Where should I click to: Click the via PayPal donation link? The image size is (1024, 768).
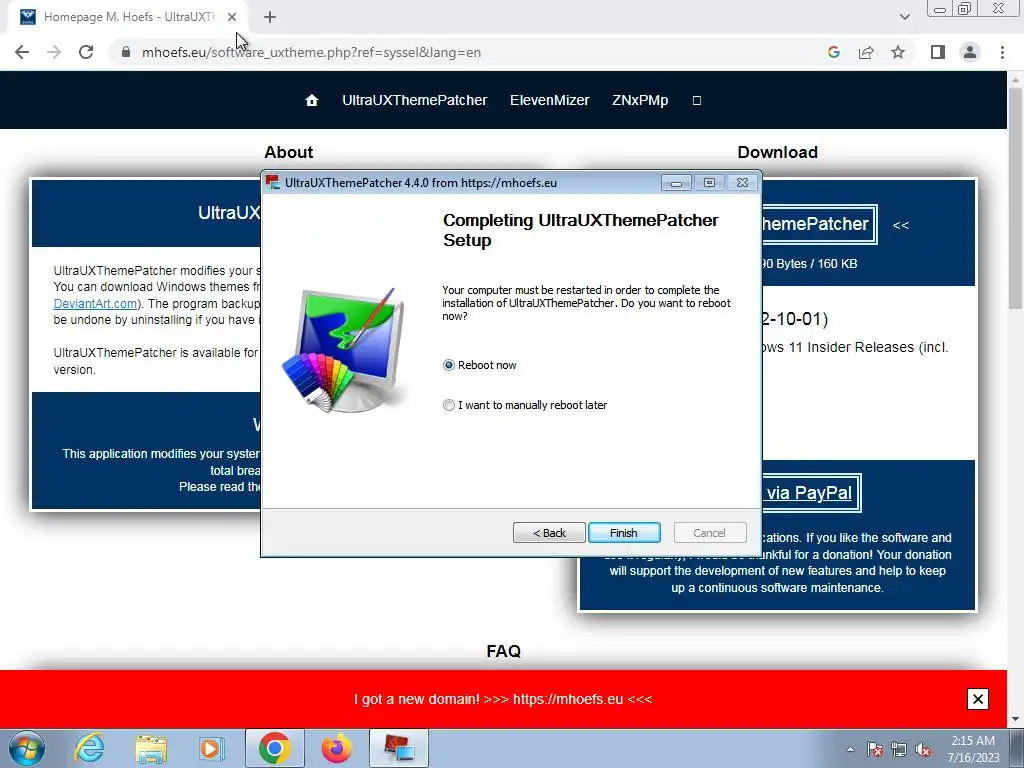pos(809,493)
